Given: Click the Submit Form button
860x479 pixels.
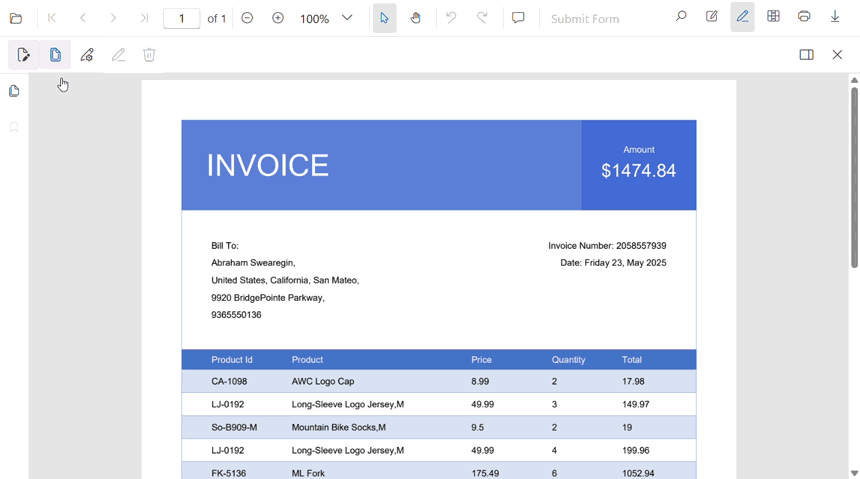Looking at the screenshot, I should coord(585,19).
